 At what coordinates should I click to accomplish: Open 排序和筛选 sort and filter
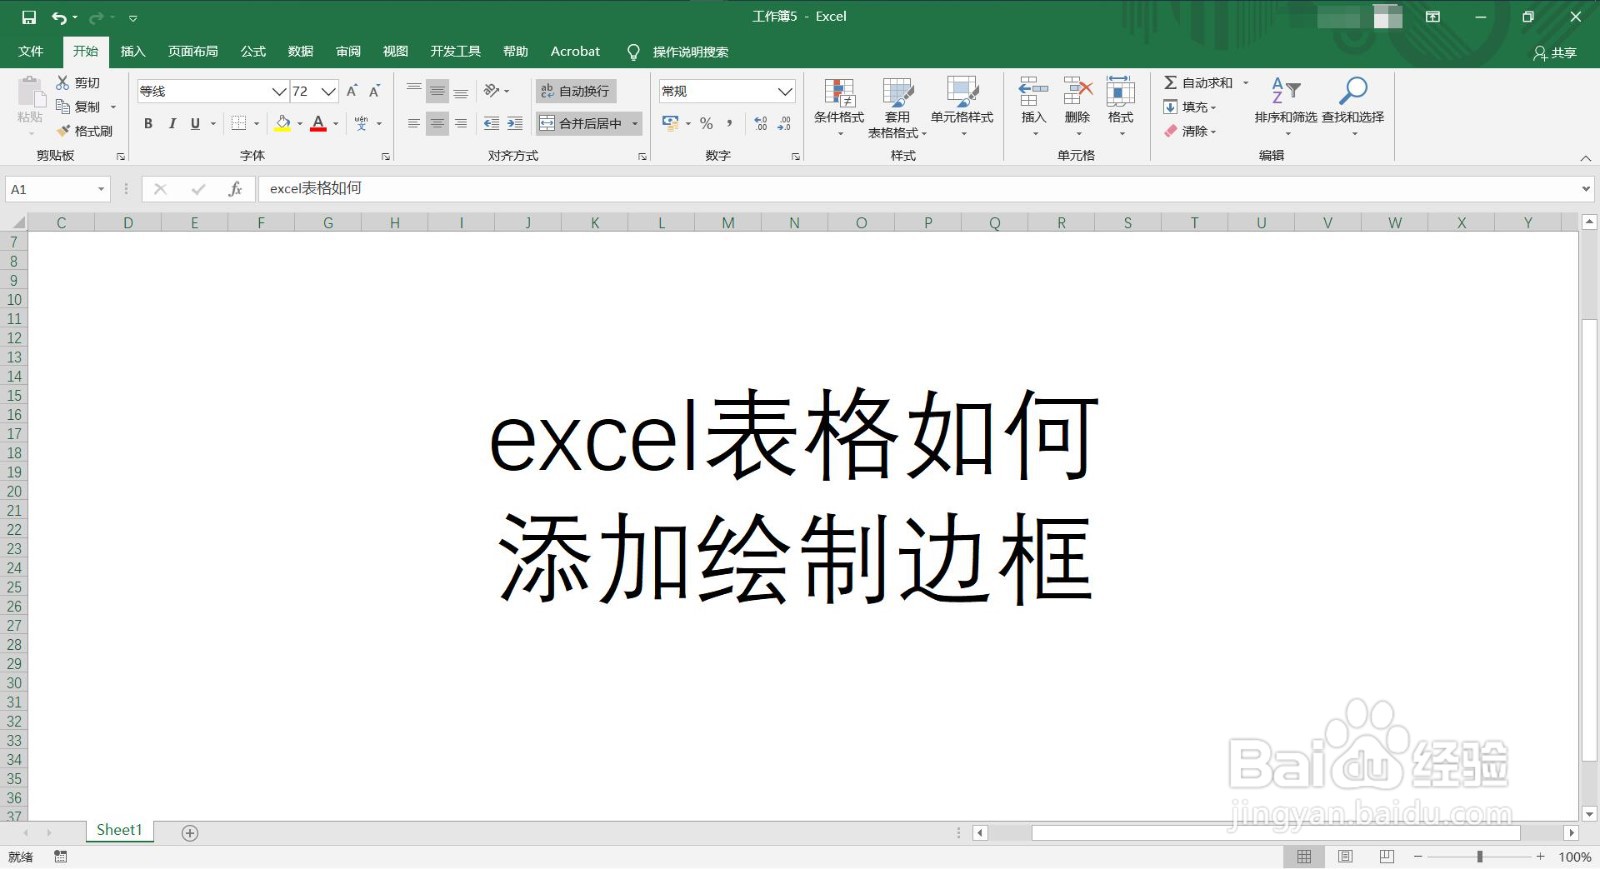[x=1286, y=106]
